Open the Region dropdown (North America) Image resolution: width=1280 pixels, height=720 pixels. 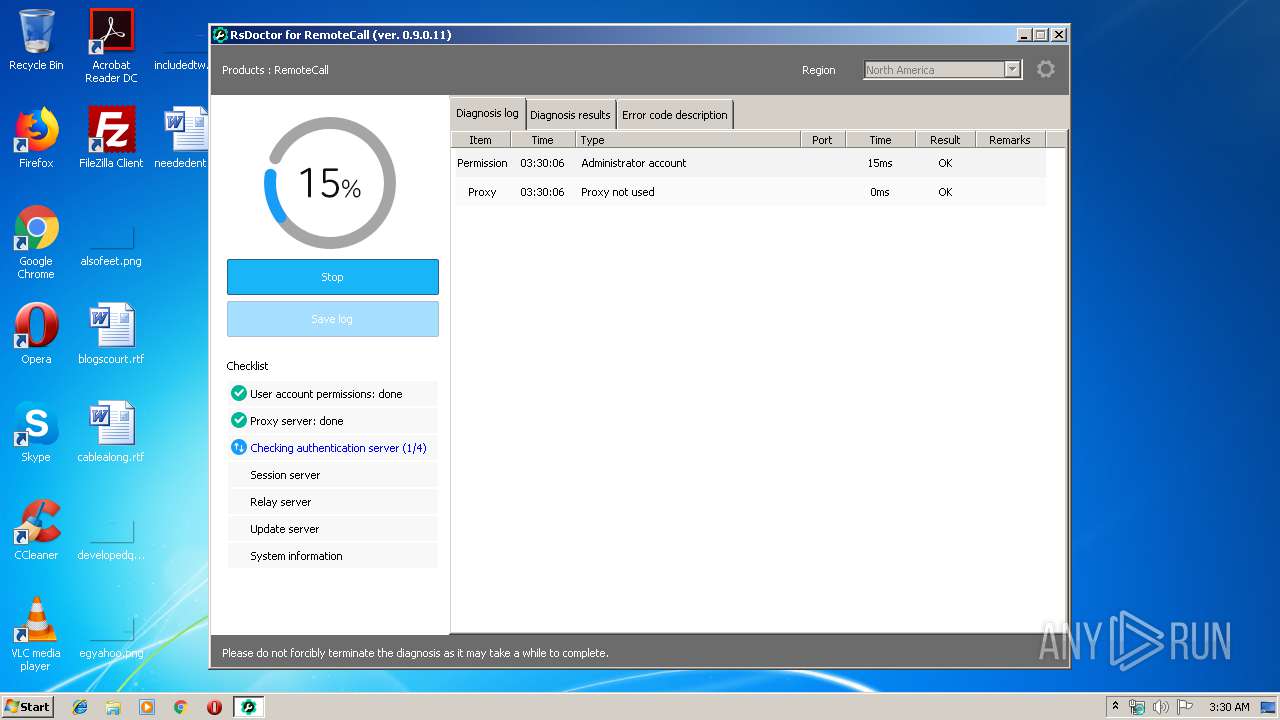pos(942,69)
